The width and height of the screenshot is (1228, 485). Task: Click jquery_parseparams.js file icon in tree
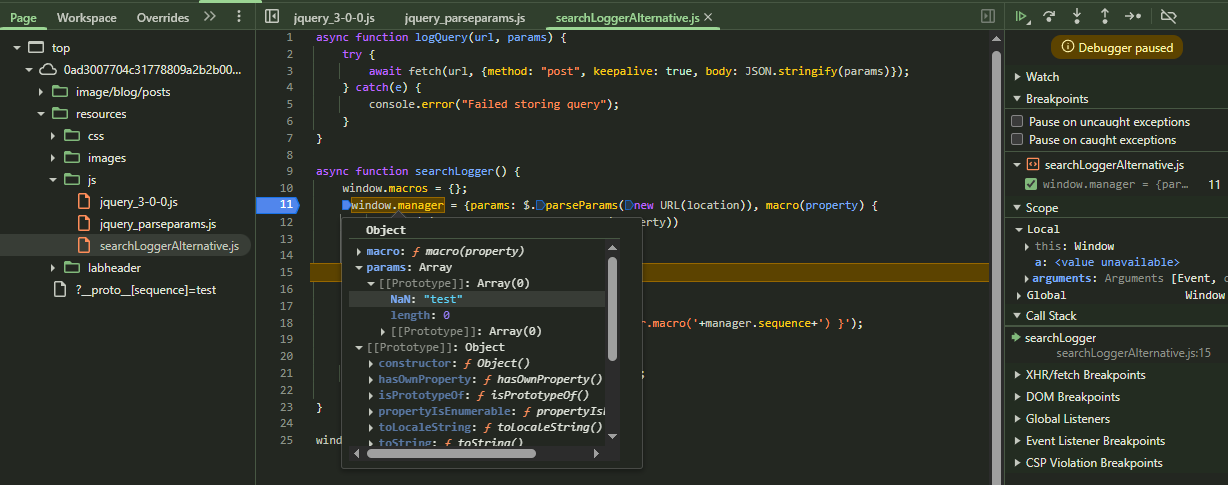(84, 224)
